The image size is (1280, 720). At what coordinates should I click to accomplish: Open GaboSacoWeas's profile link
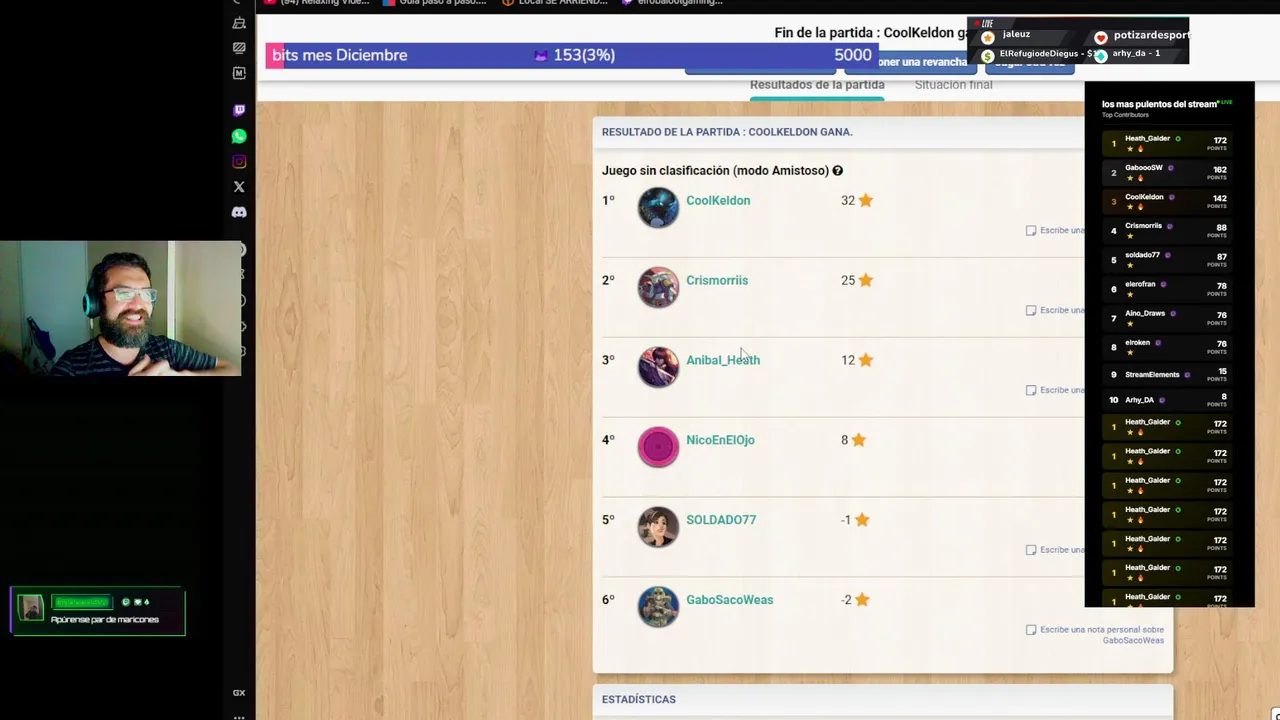click(x=729, y=600)
